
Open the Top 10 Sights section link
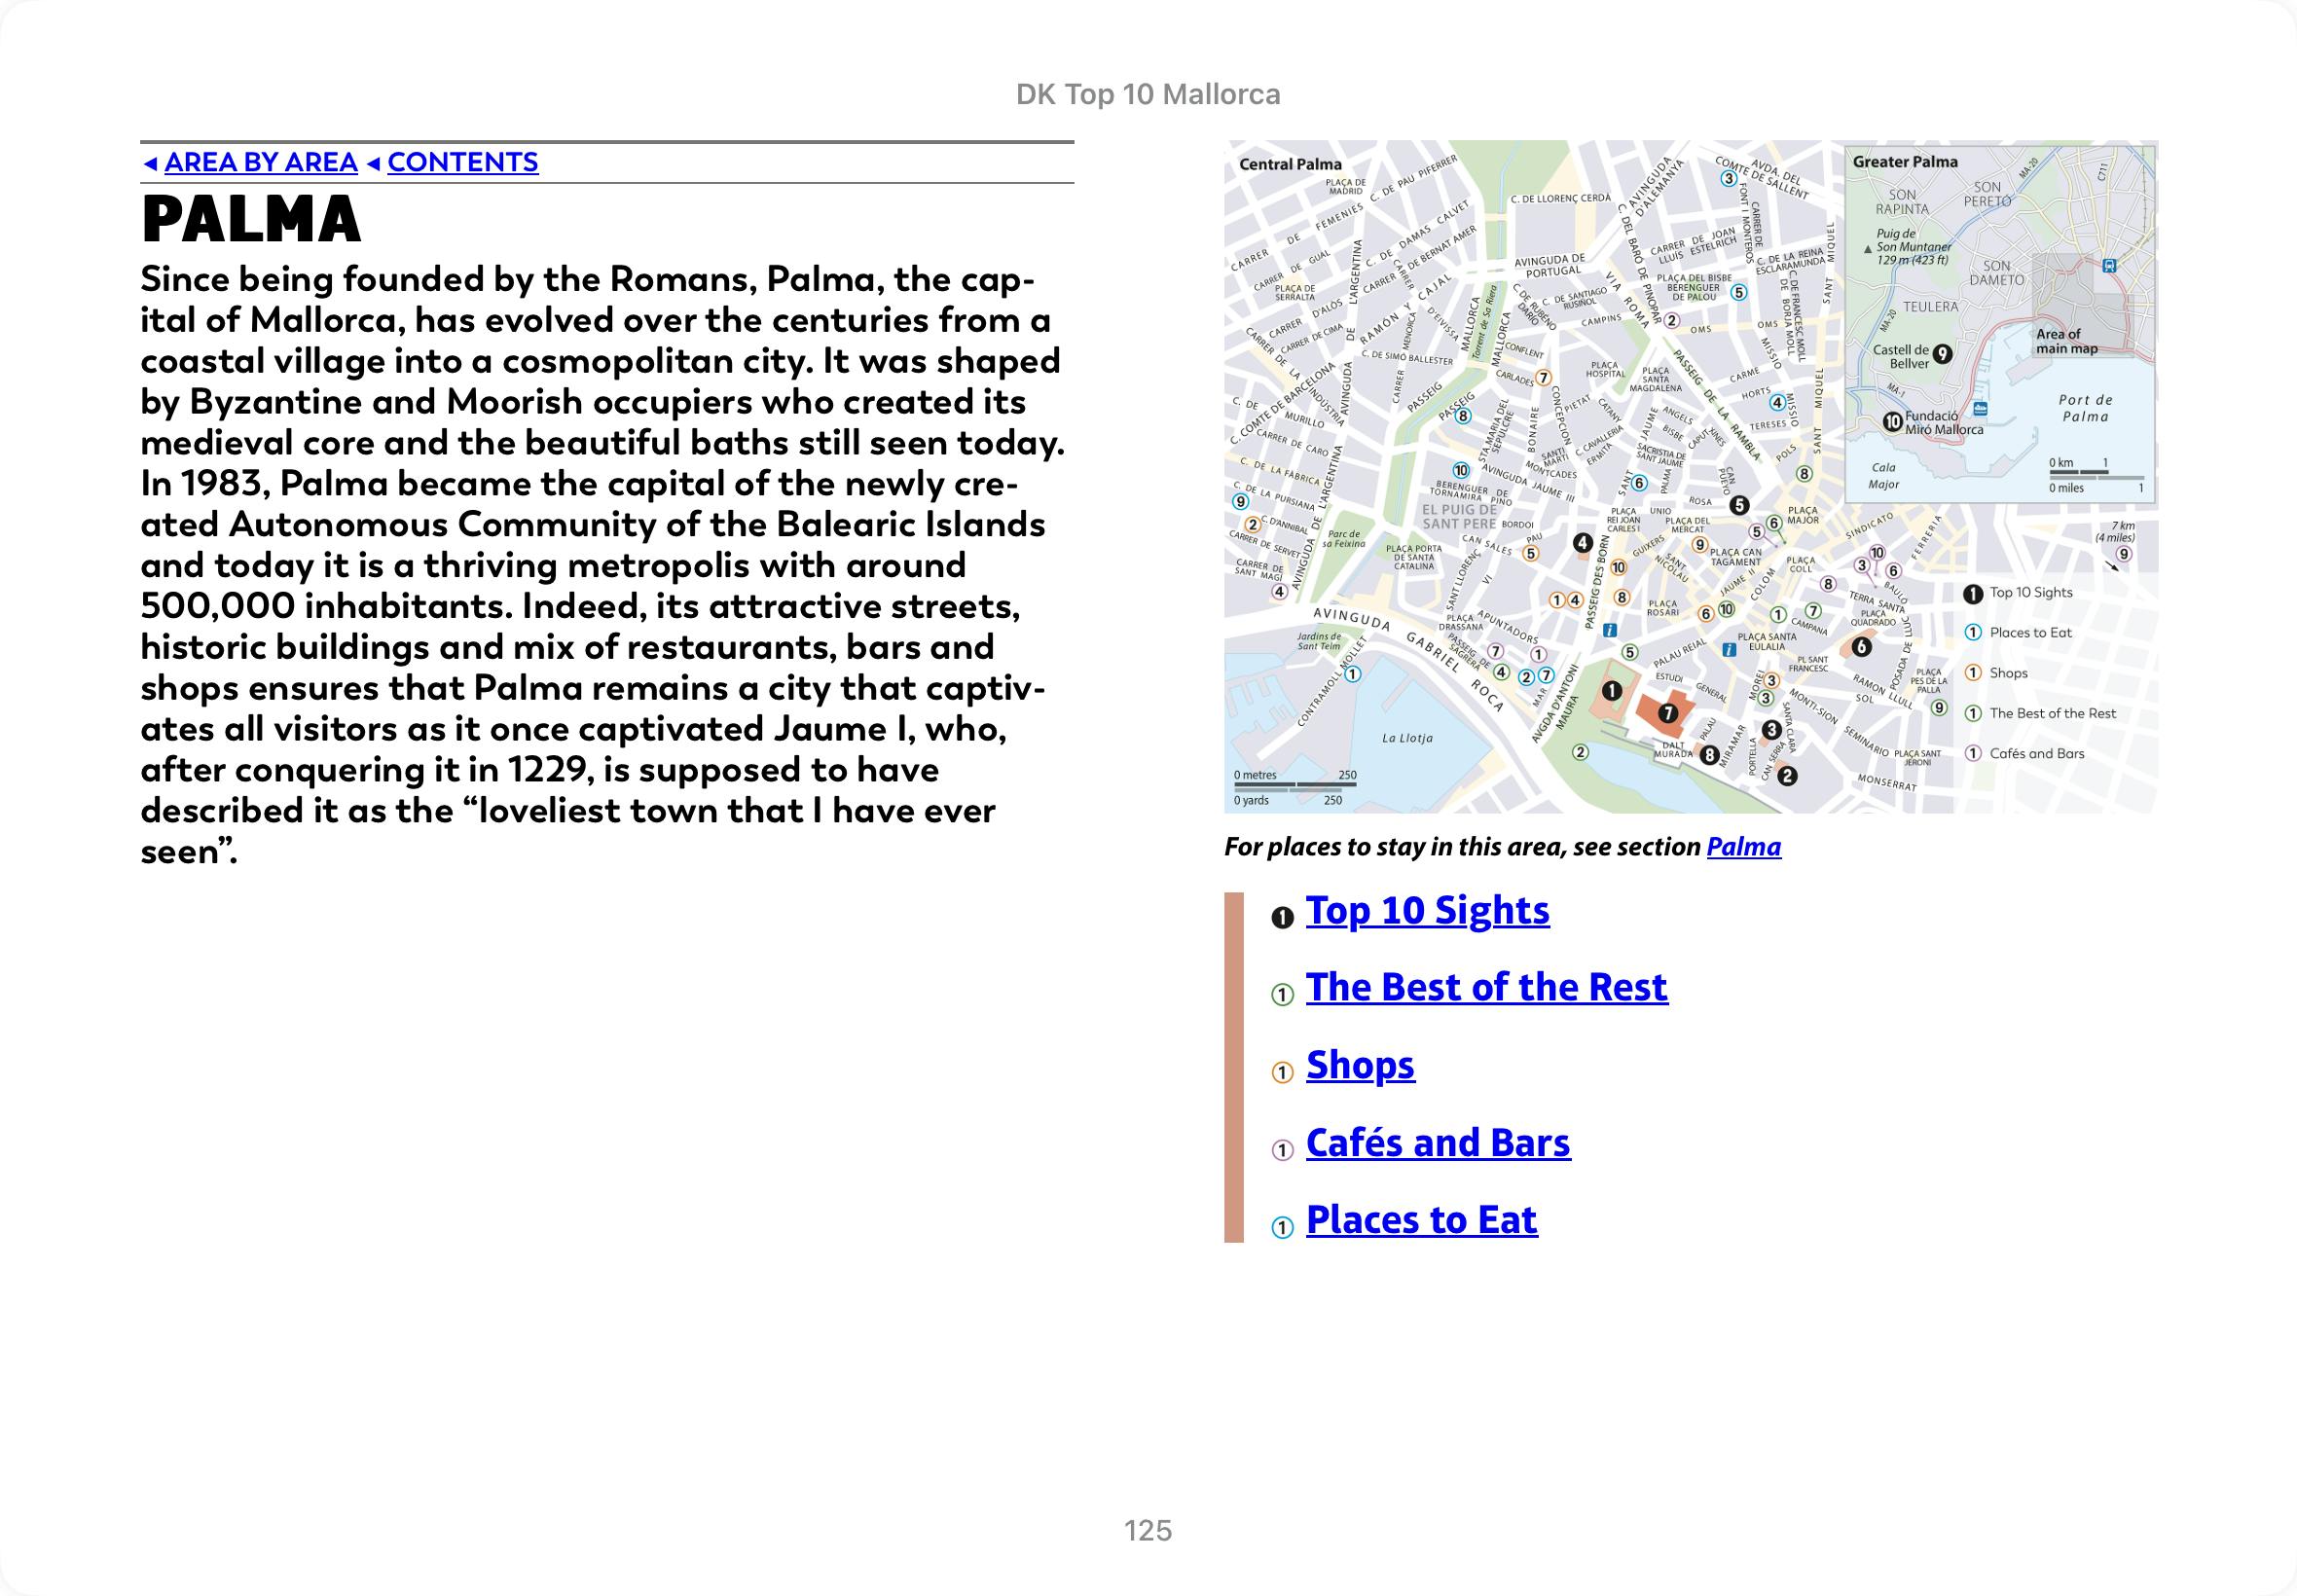click(1427, 910)
